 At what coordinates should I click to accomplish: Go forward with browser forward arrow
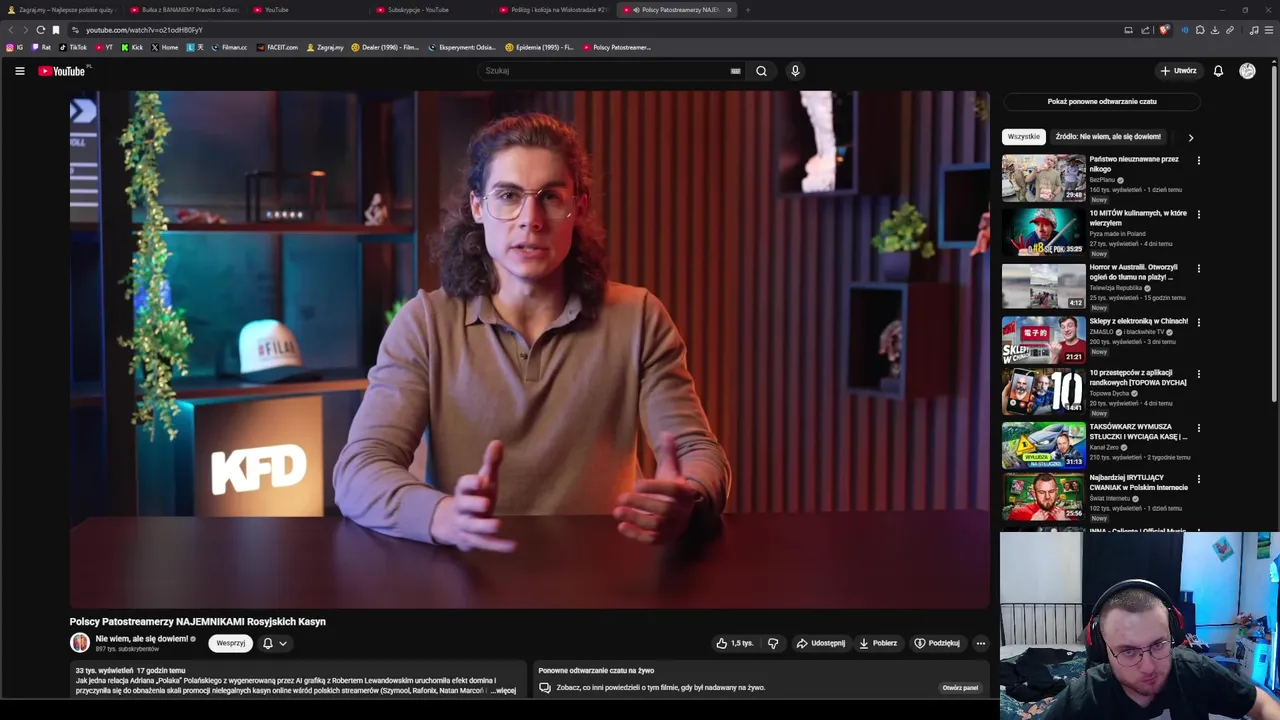click(x=25, y=30)
